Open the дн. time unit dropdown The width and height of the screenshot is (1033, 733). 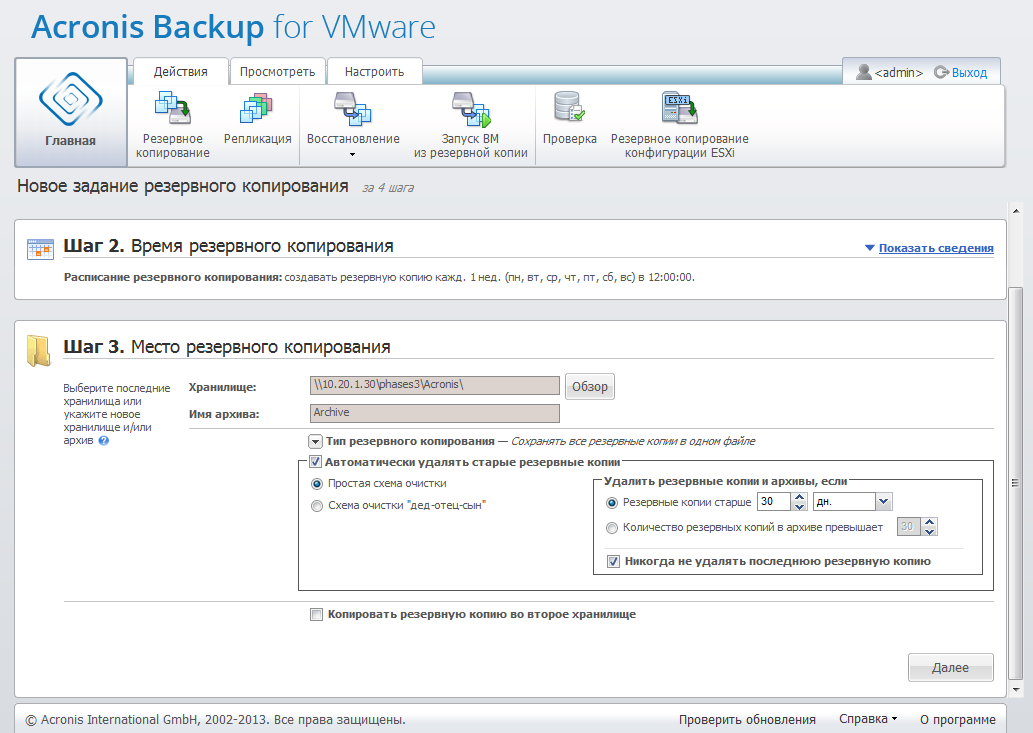883,501
